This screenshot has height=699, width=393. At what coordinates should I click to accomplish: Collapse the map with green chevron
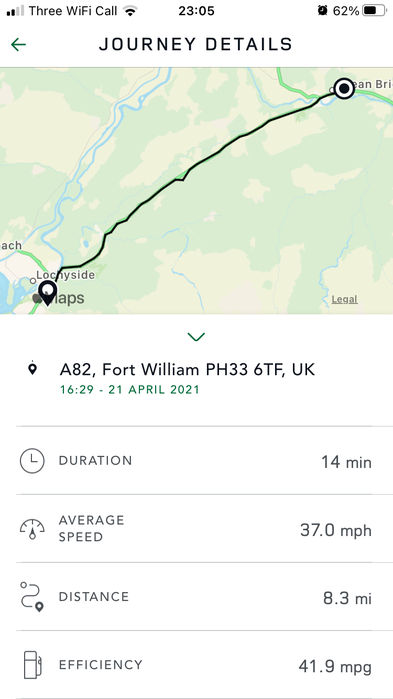coord(196,337)
